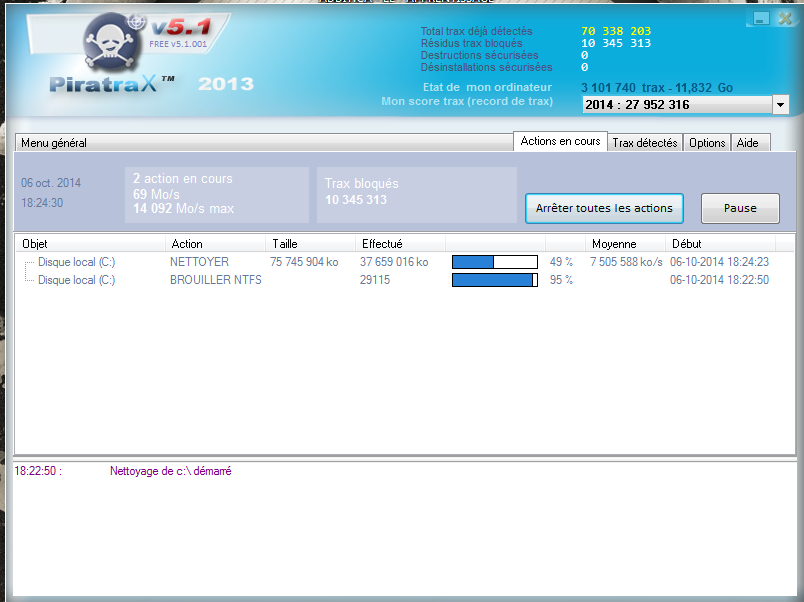
Task: Click the Désinstallations sécurisées label
Action: click(x=487, y=67)
